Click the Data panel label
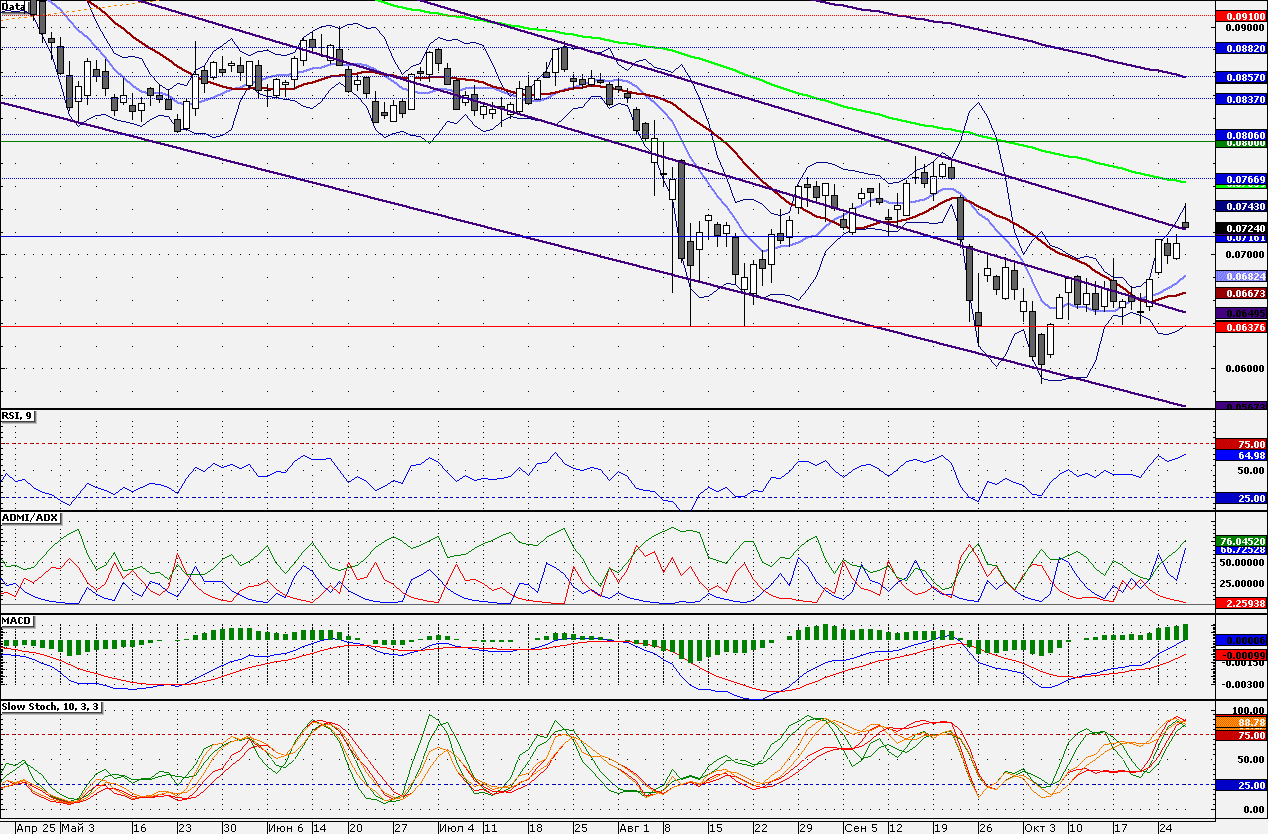Image resolution: width=1268 pixels, height=834 pixels. (x=14, y=6)
